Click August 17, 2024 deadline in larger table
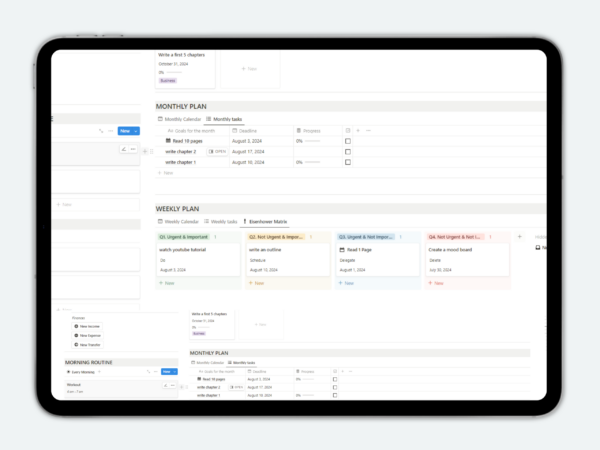The height and width of the screenshot is (450, 600). [x=248, y=152]
